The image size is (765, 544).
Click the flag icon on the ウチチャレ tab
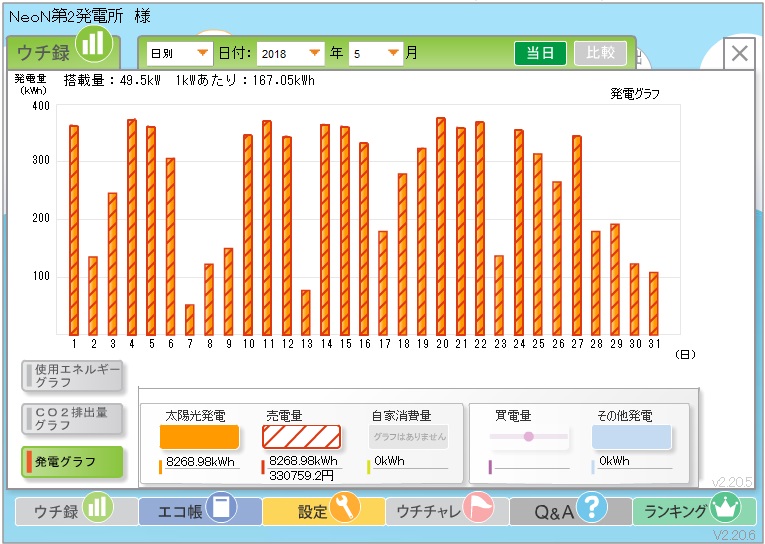point(478,507)
